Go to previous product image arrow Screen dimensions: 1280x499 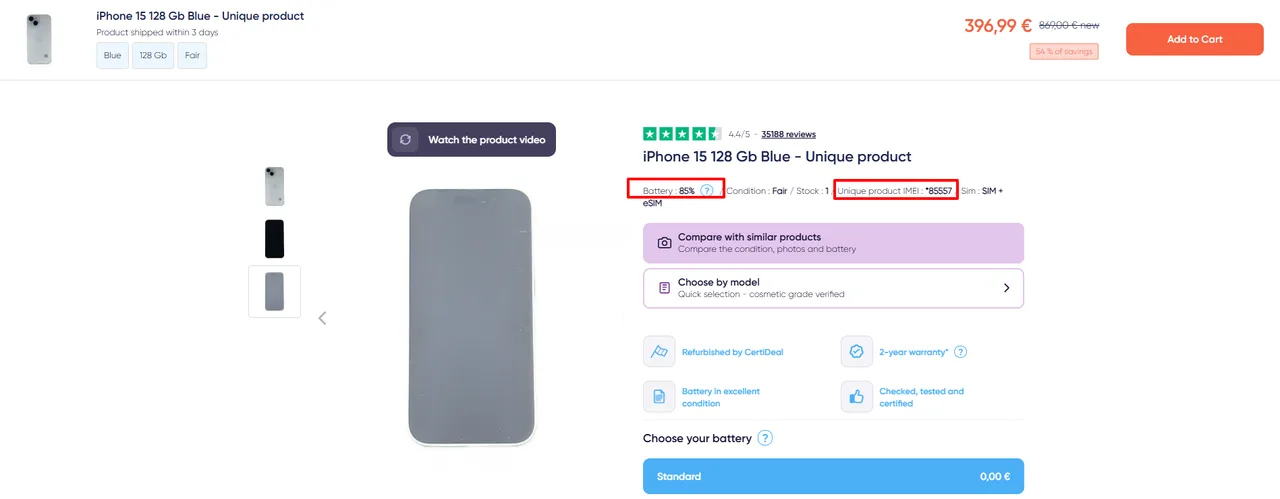[x=322, y=318]
